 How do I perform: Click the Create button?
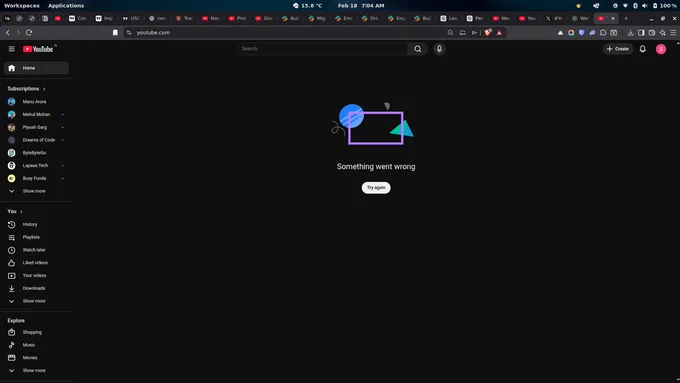(618, 49)
